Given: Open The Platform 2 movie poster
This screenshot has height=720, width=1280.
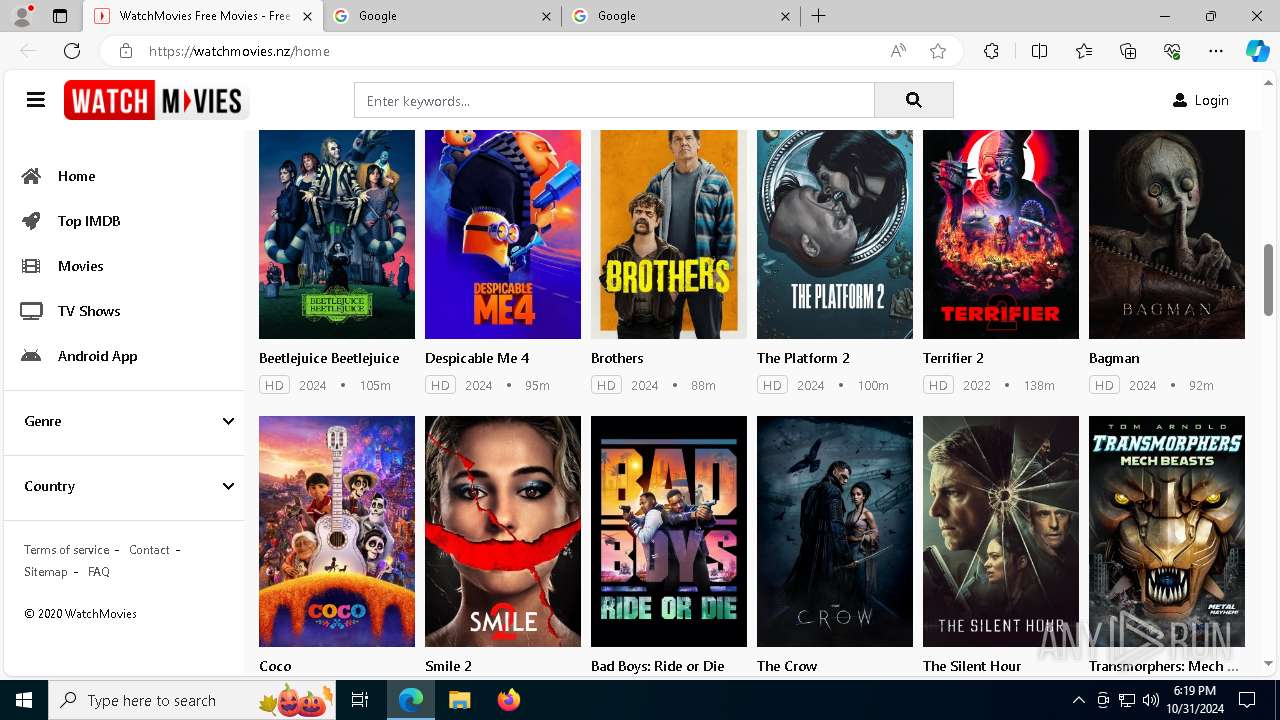Looking at the screenshot, I should coord(835,234).
